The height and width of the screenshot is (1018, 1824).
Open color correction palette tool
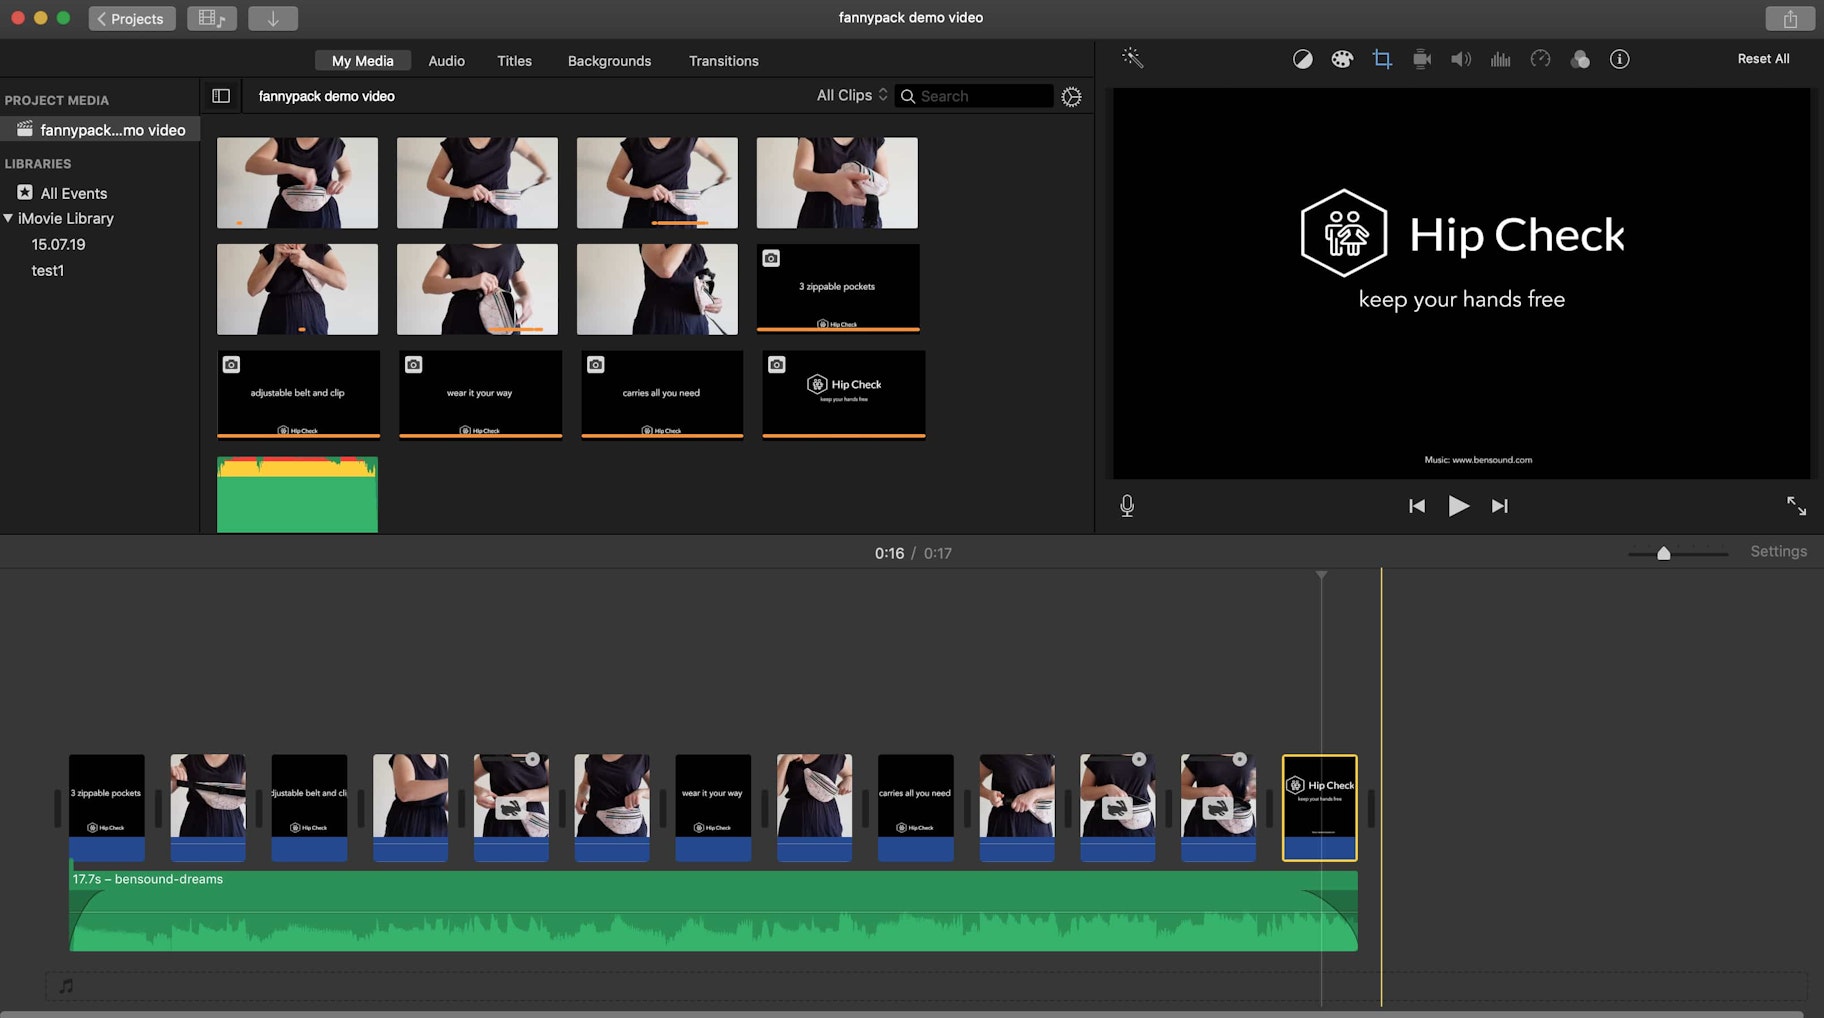[1342, 59]
